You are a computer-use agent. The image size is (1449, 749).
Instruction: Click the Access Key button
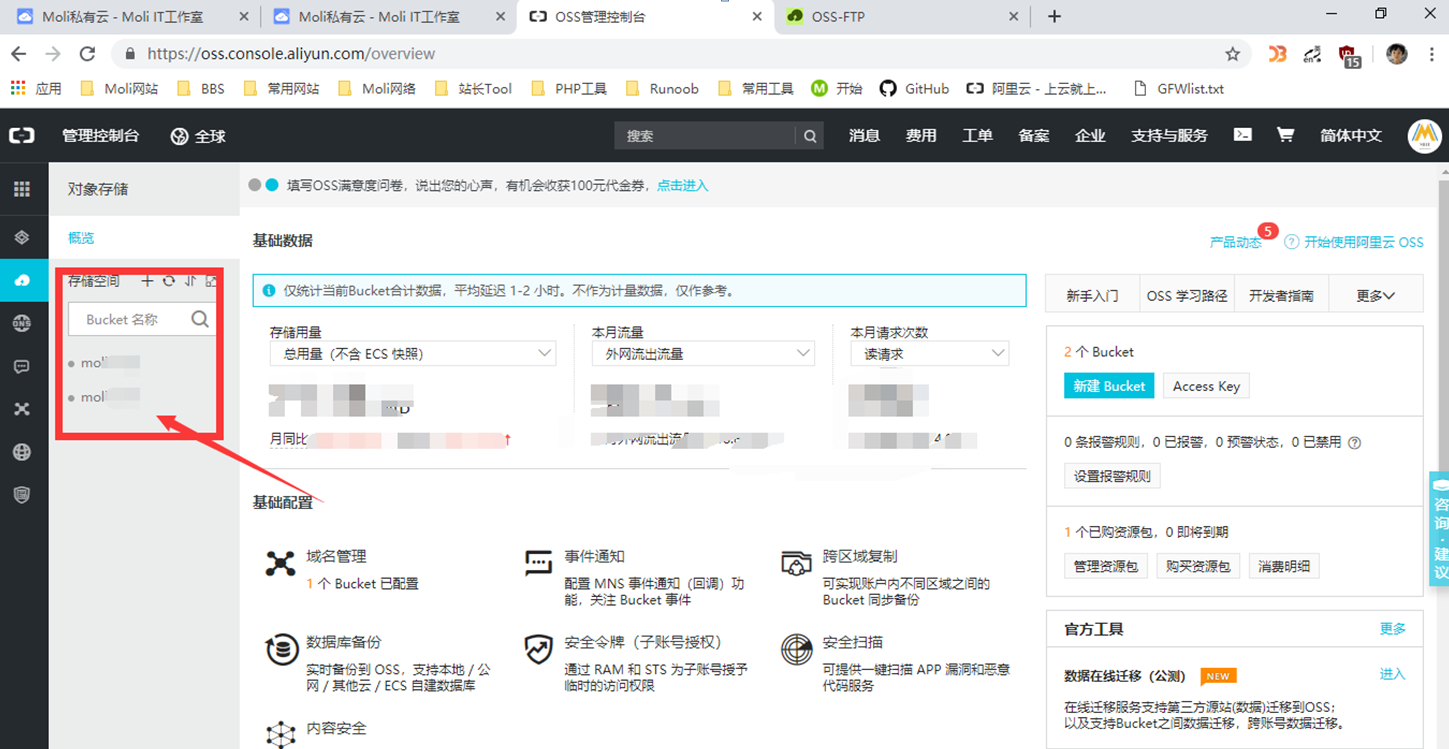pos(1206,386)
